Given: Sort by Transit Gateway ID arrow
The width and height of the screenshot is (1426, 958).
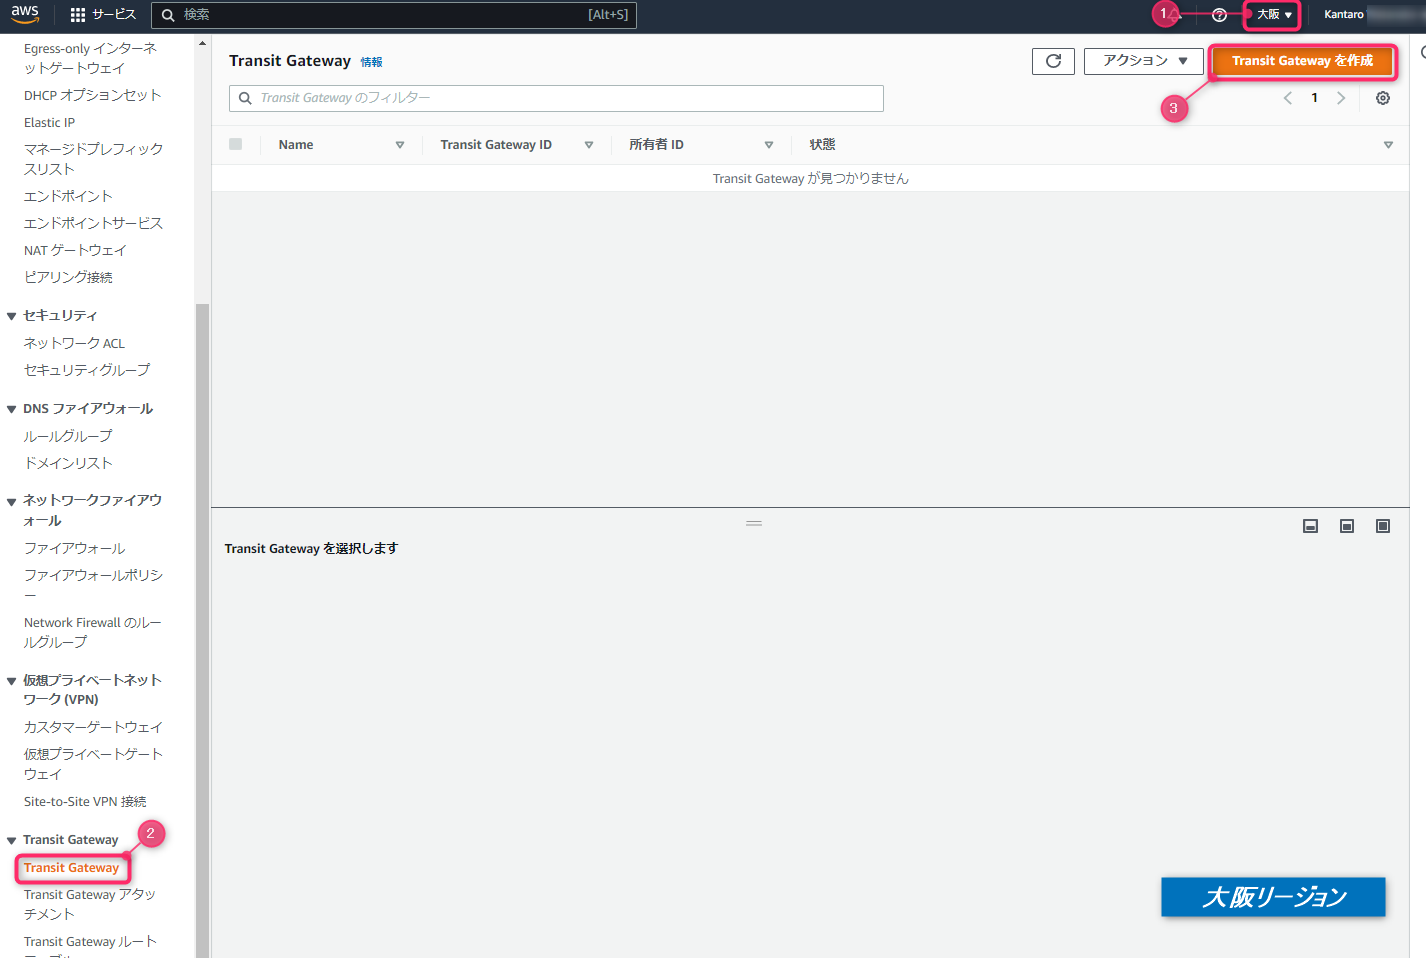Looking at the screenshot, I should [x=589, y=145].
